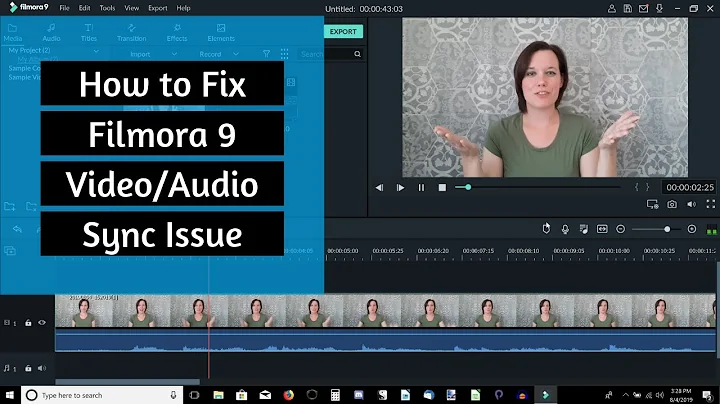Open File Explorer from the taskbar

pyautogui.click(x=219, y=395)
